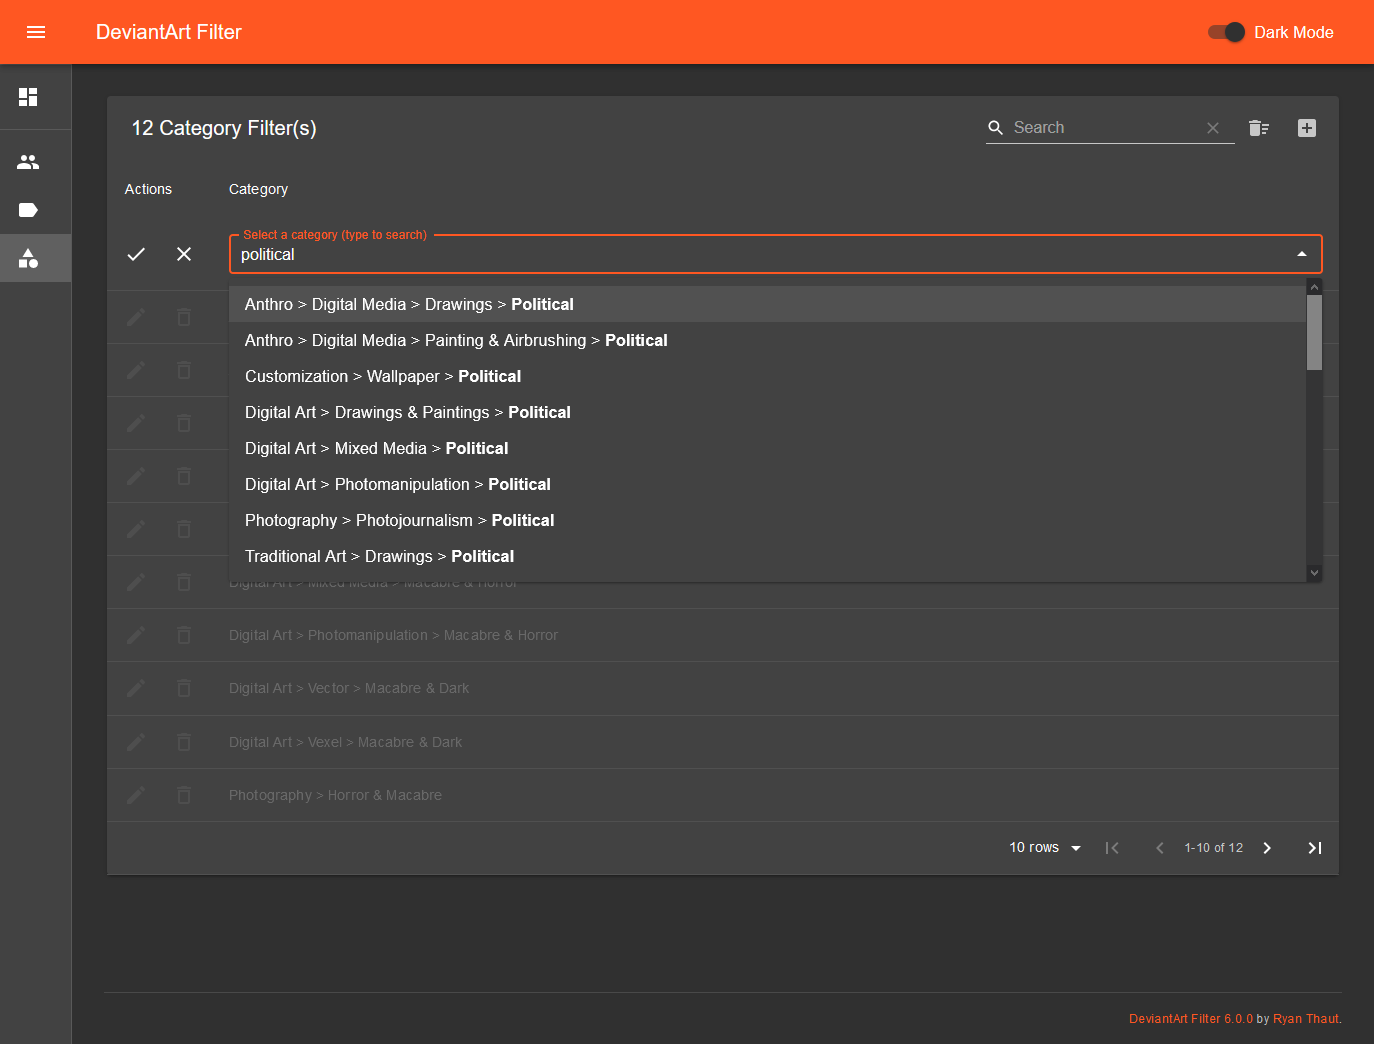Go to last page of filters
The height and width of the screenshot is (1044, 1374).
[x=1315, y=848]
